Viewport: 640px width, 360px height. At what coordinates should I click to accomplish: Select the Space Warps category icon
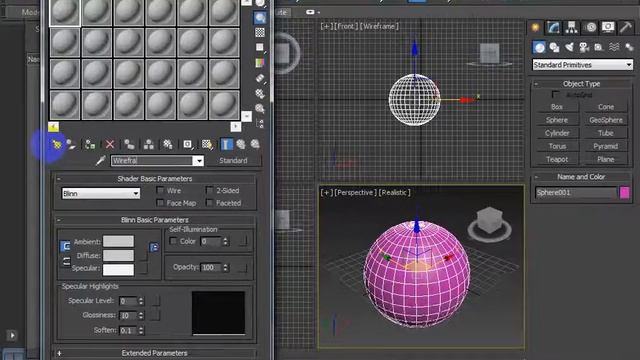tap(614, 47)
